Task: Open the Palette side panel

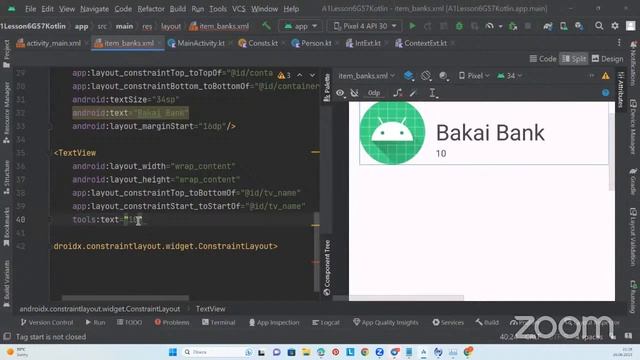Action: [327, 87]
